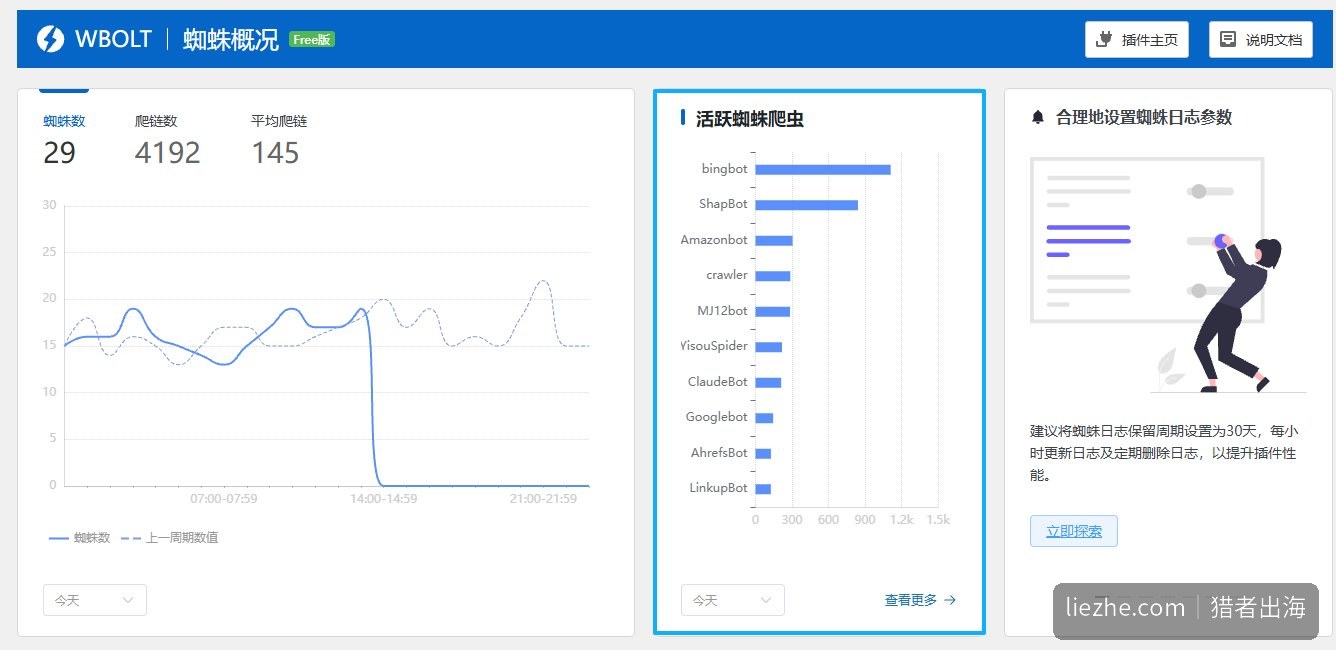Click the 合理地设置蜘蛛日志参数 heading
The width and height of the screenshot is (1336, 650).
click(x=1144, y=117)
